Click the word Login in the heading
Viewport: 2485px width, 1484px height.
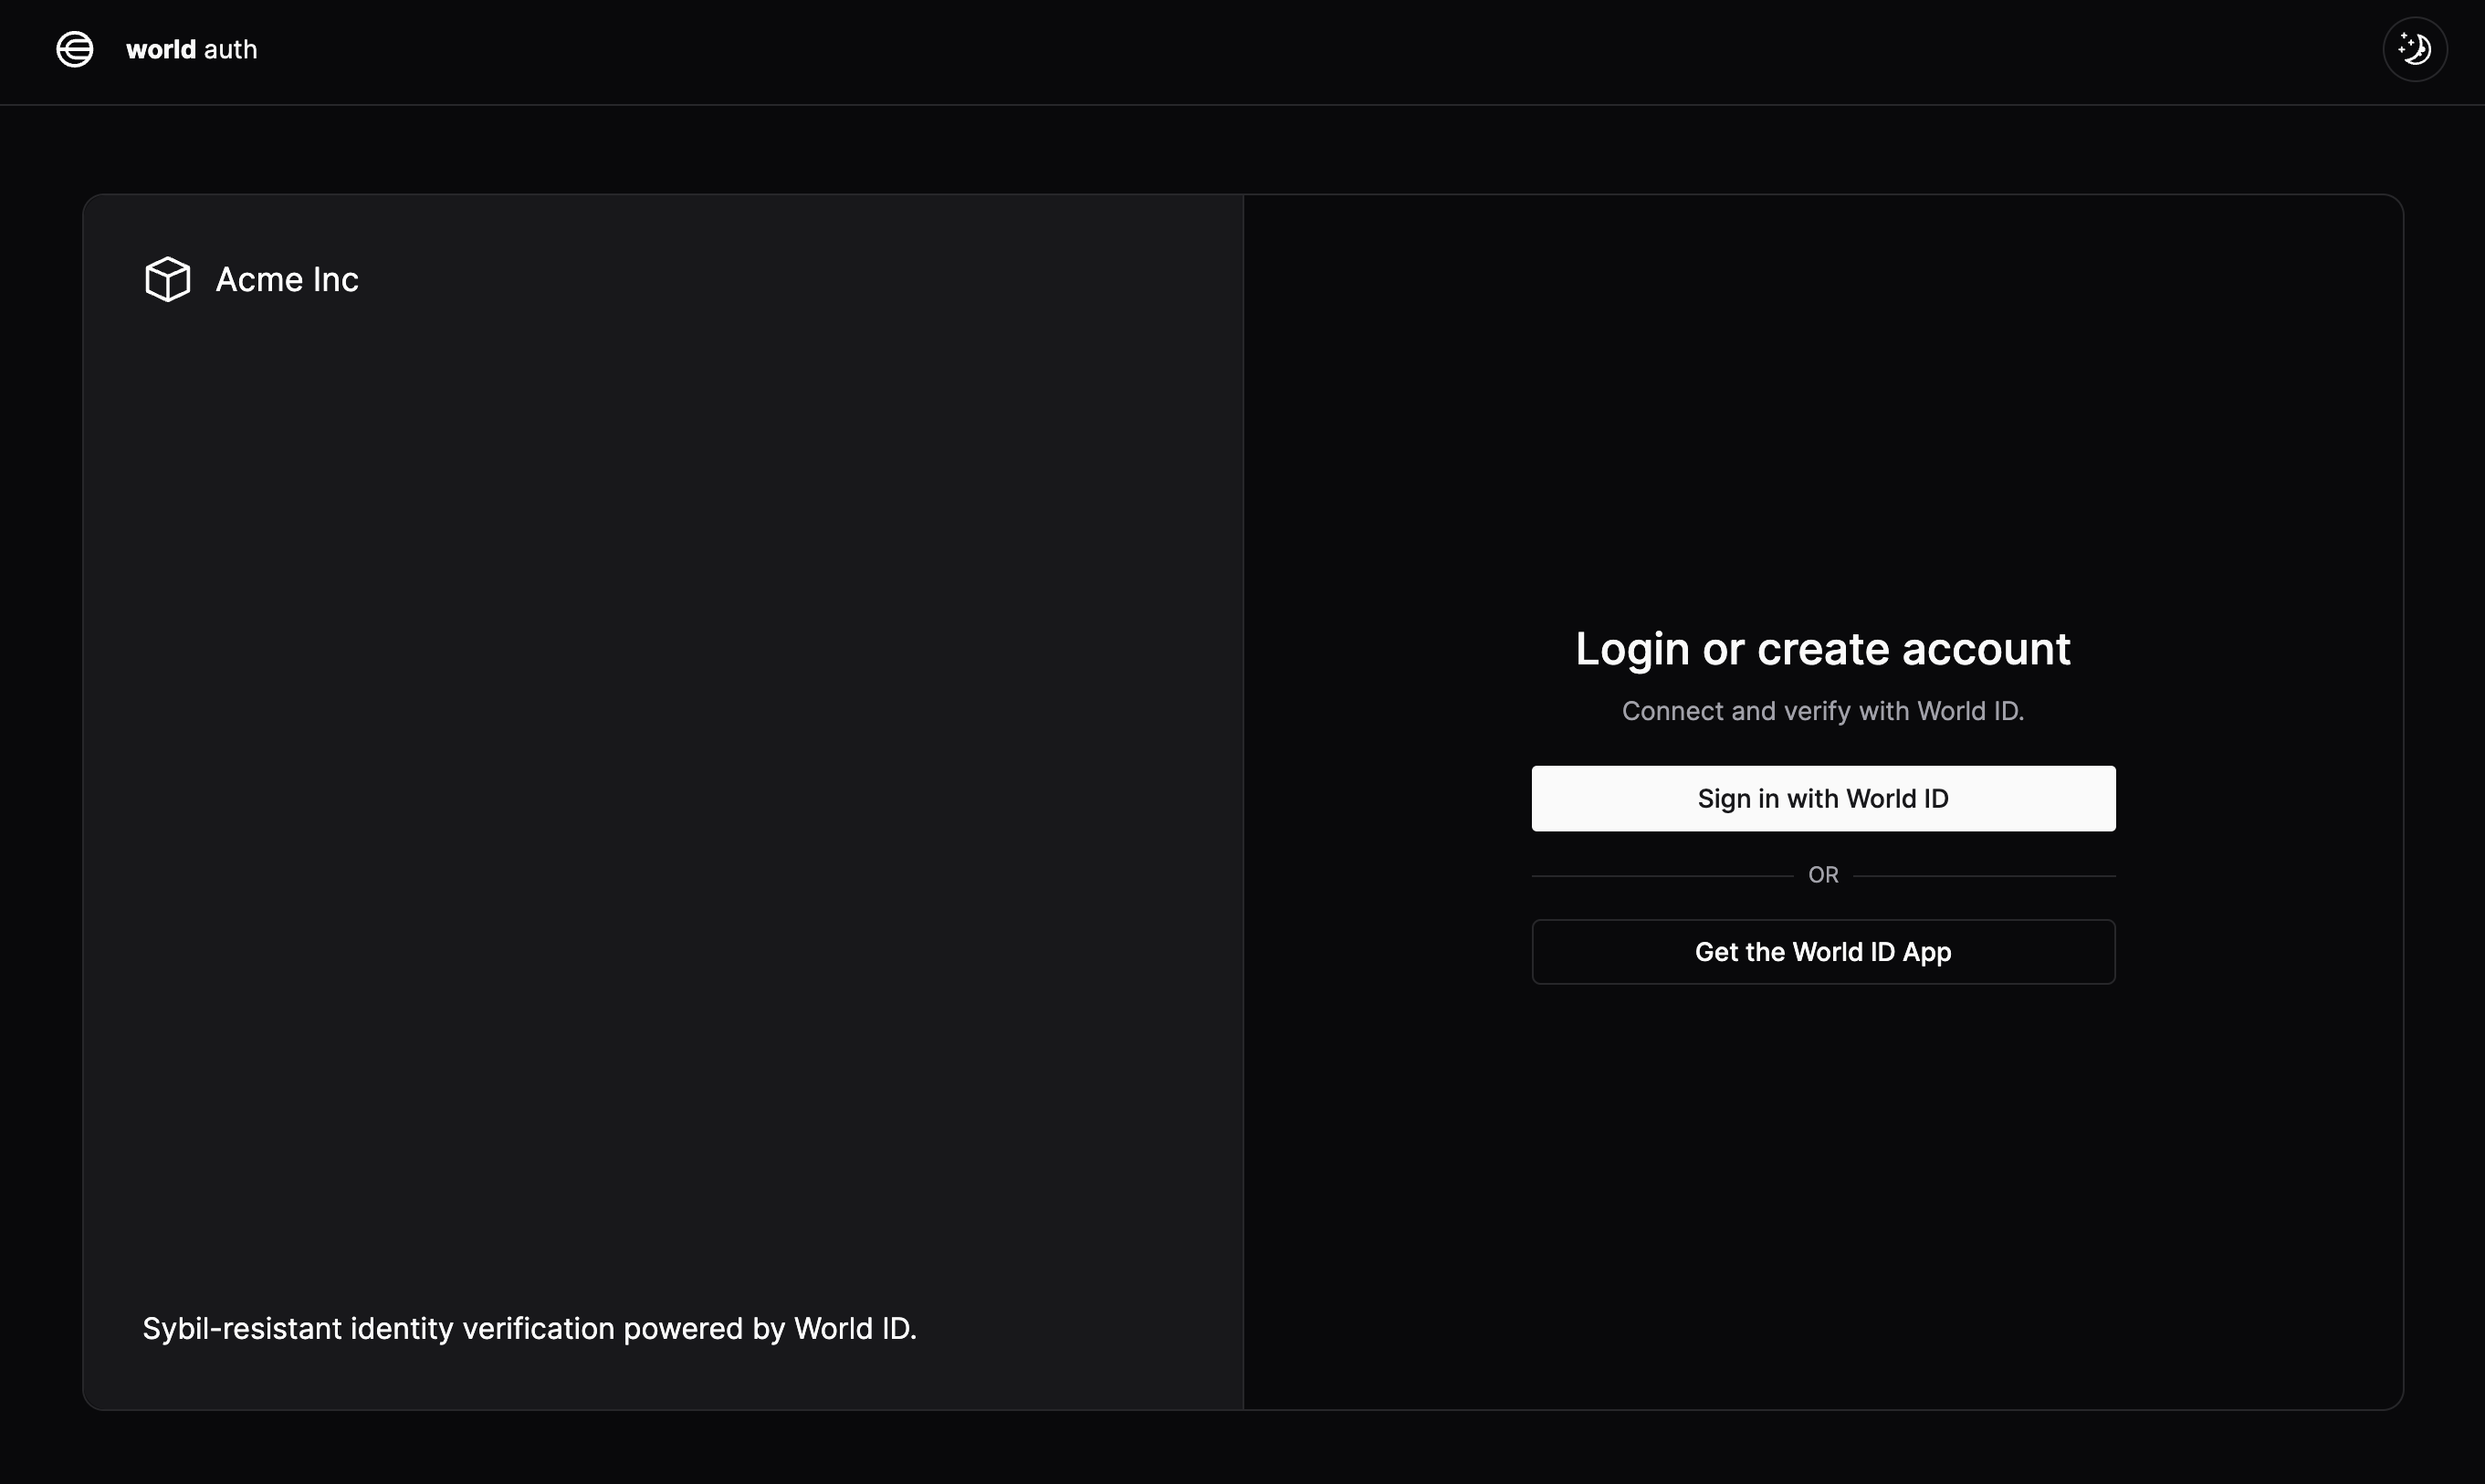point(1632,650)
